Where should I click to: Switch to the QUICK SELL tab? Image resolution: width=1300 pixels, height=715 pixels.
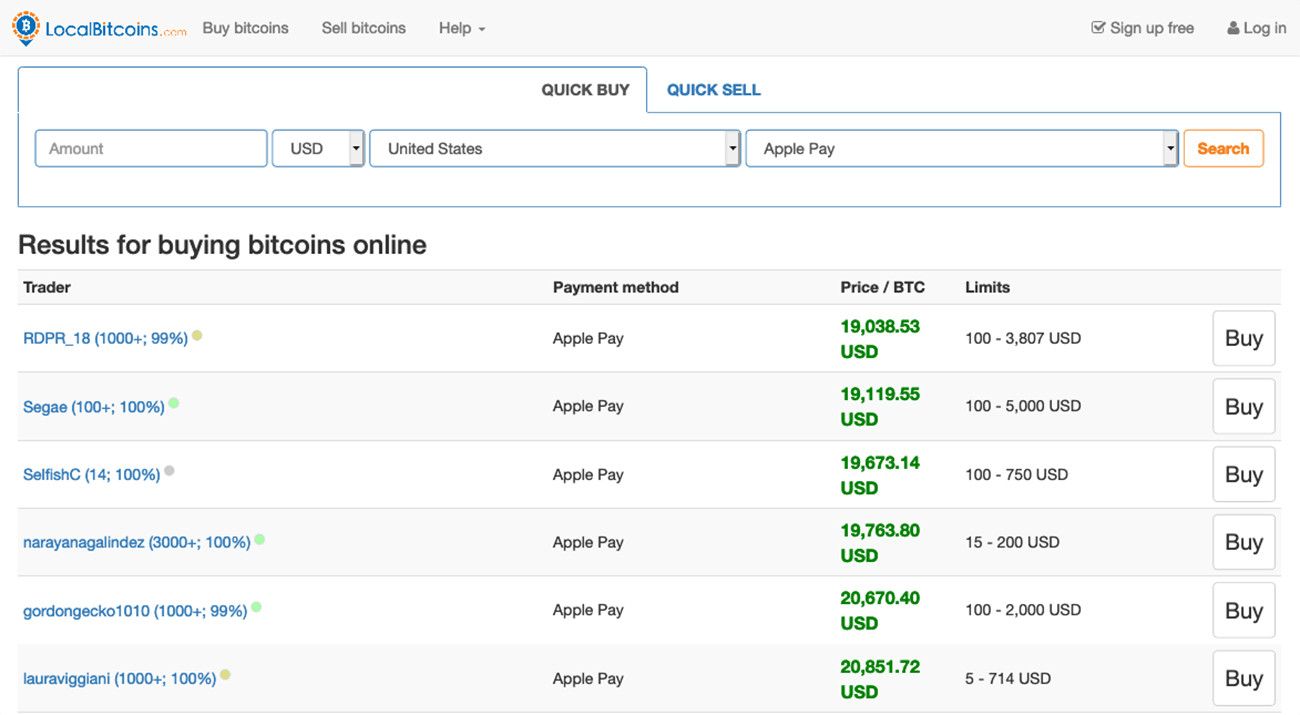click(714, 90)
